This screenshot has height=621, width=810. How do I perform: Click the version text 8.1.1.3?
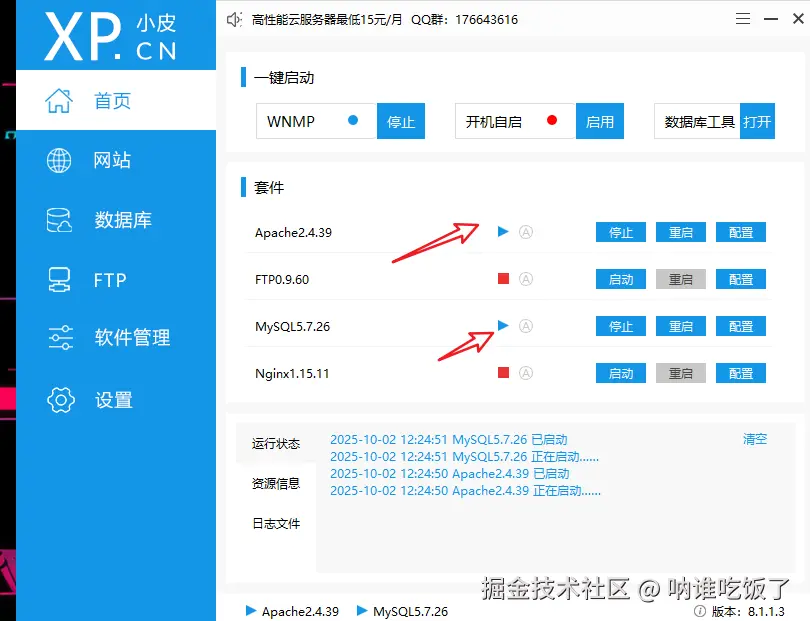click(x=766, y=611)
